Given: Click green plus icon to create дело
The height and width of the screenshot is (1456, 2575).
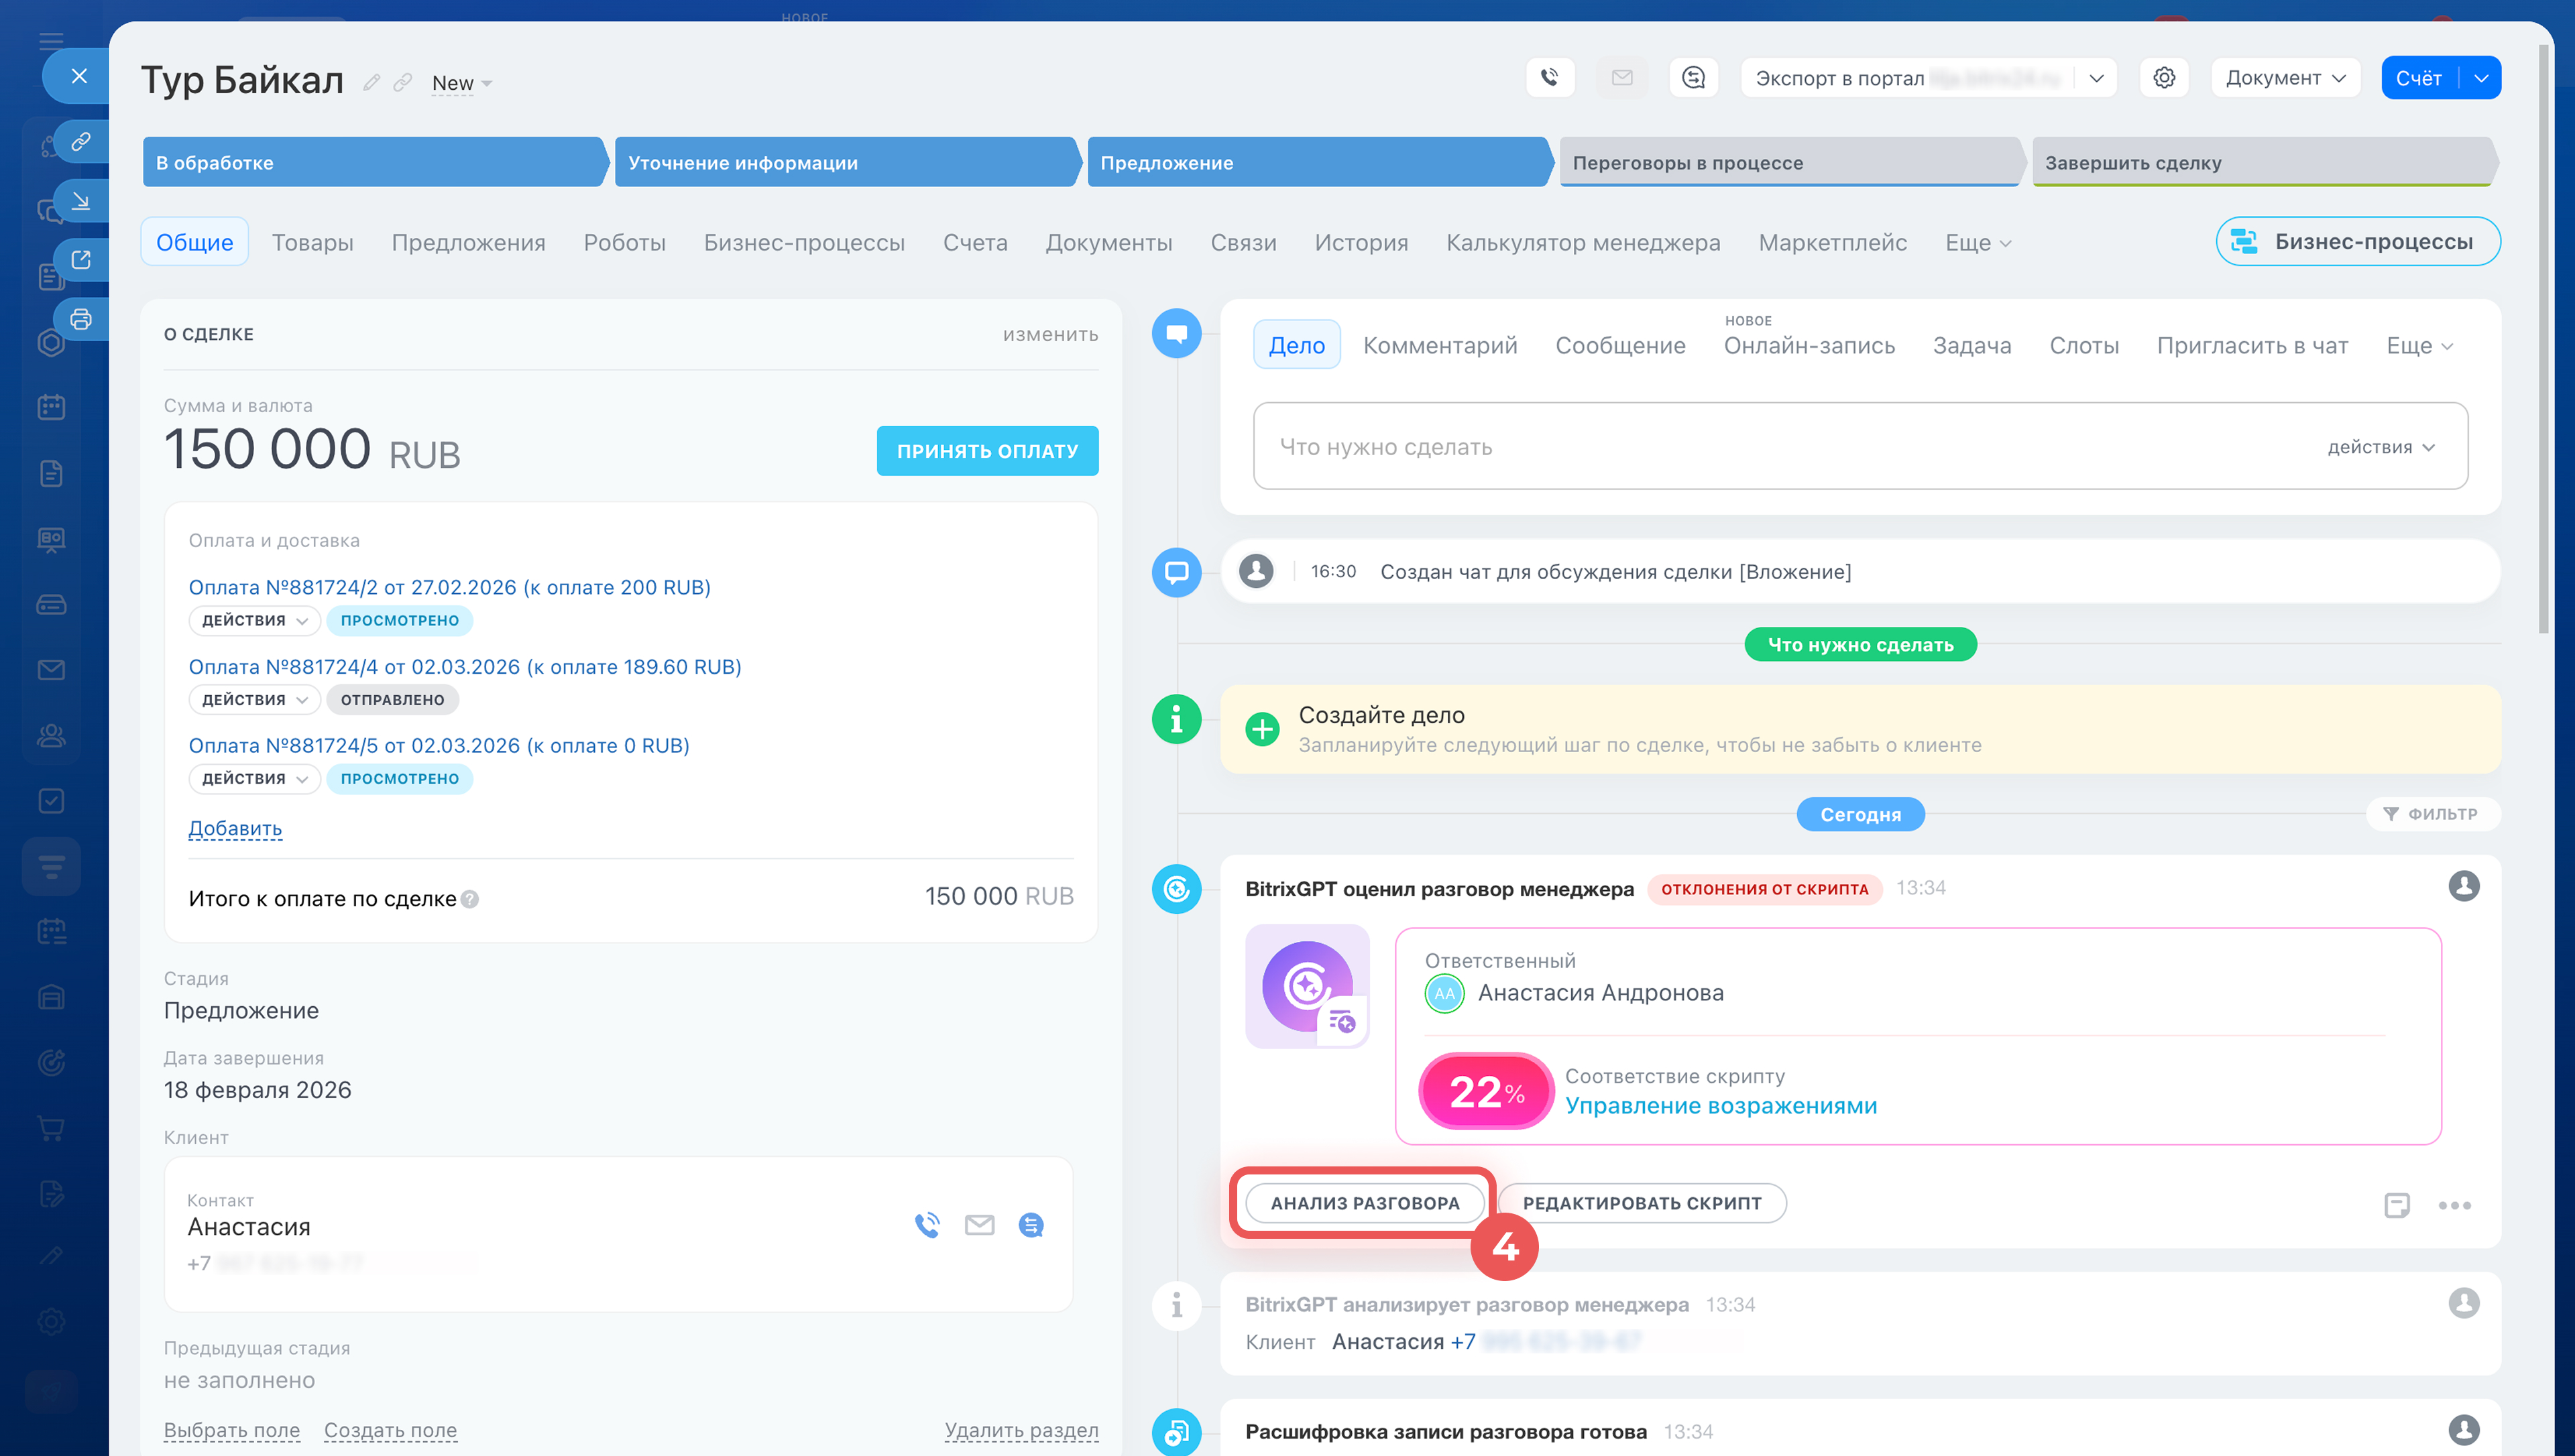Looking at the screenshot, I should 1262,729.
